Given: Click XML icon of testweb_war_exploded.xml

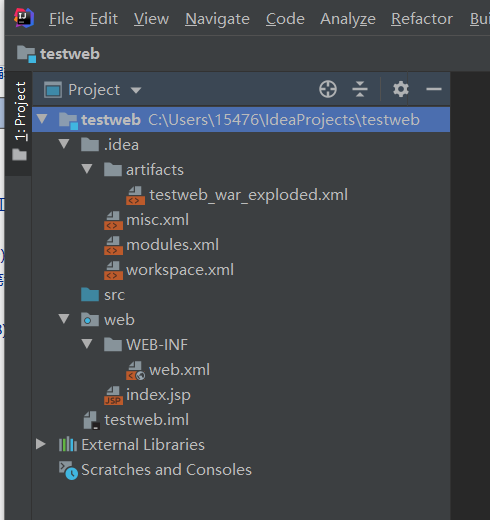Looking at the screenshot, I should (135, 195).
